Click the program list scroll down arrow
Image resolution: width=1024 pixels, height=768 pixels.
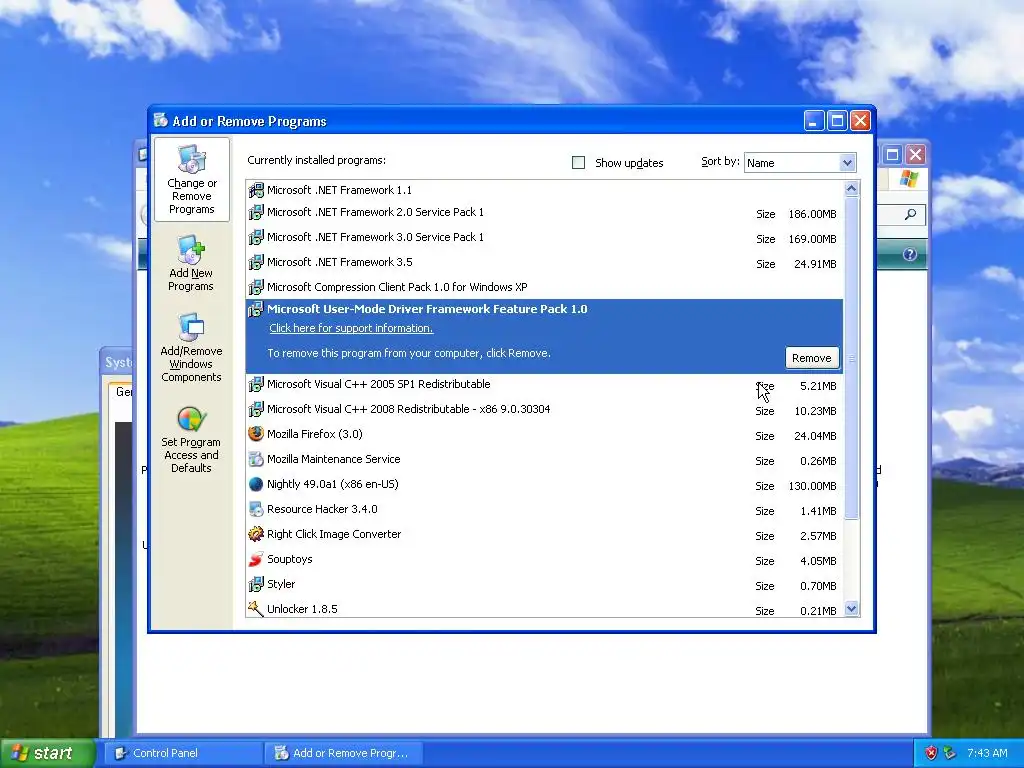[x=851, y=609]
